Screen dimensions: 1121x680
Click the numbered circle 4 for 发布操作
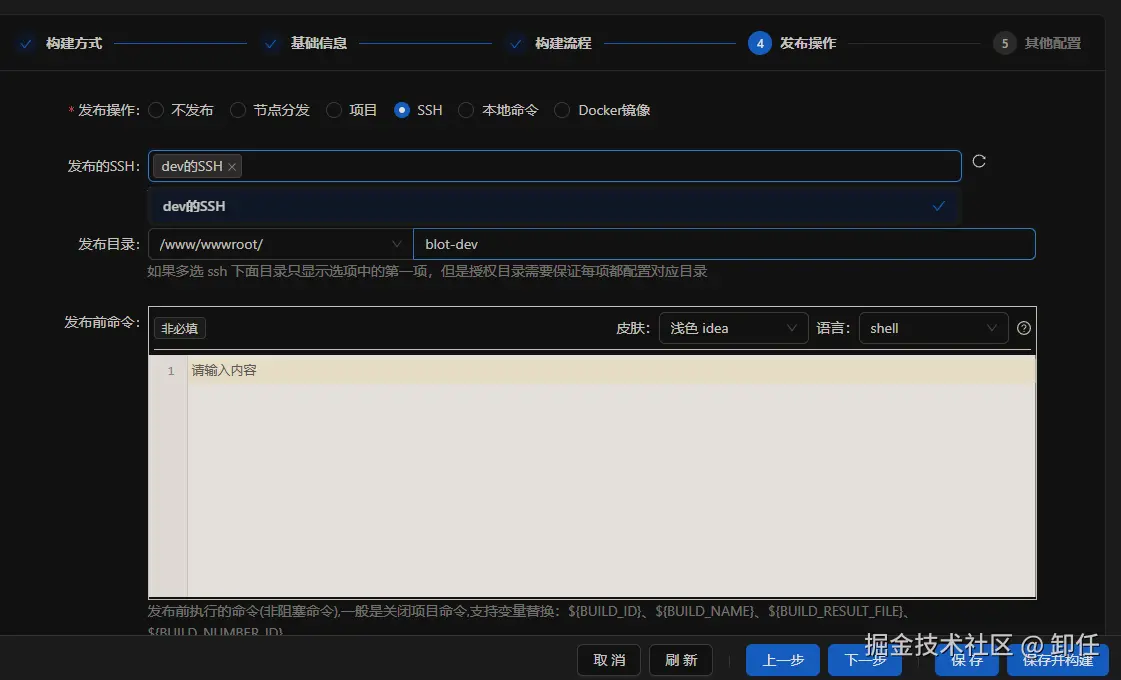point(759,43)
